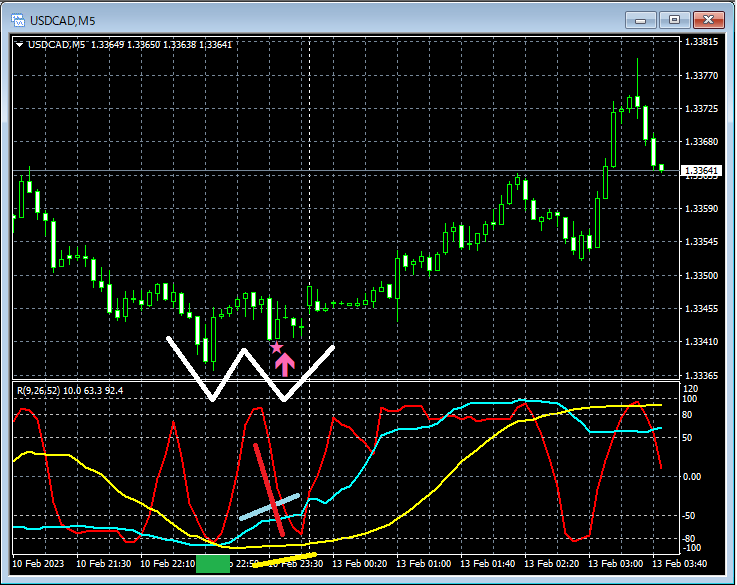Close the USDCAD,M5 chart window

[708, 20]
